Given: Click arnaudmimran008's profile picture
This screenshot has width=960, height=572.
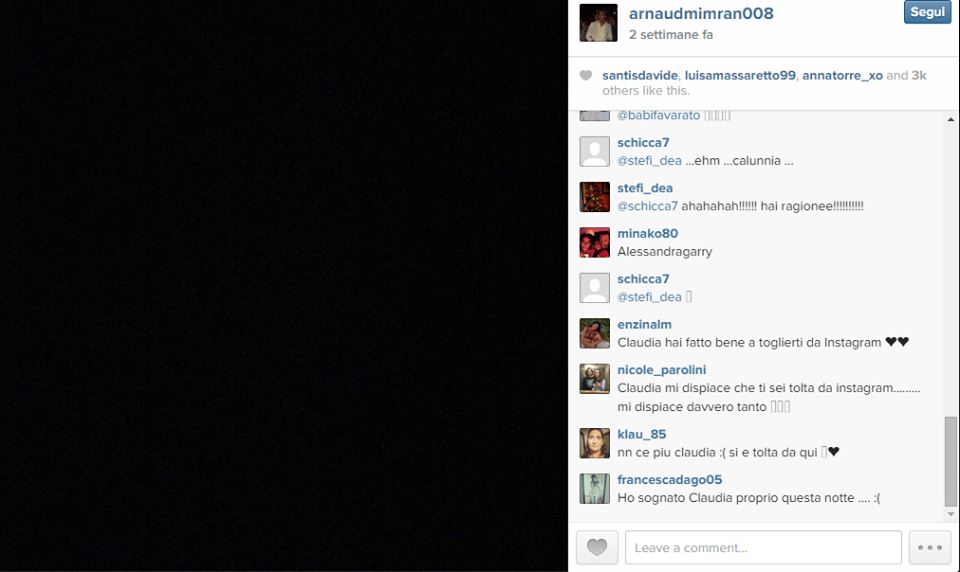Looking at the screenshot, I should (598, 23).
